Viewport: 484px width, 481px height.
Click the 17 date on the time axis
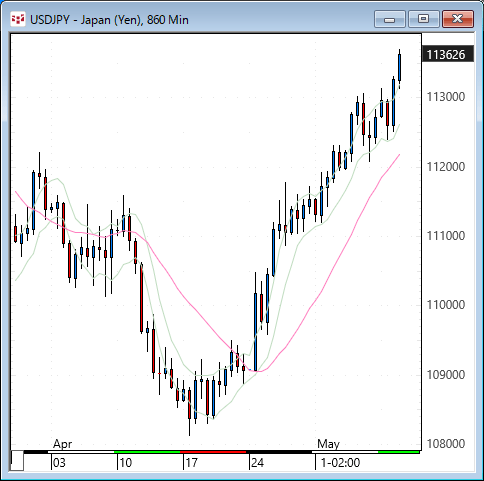pos(191,463)
